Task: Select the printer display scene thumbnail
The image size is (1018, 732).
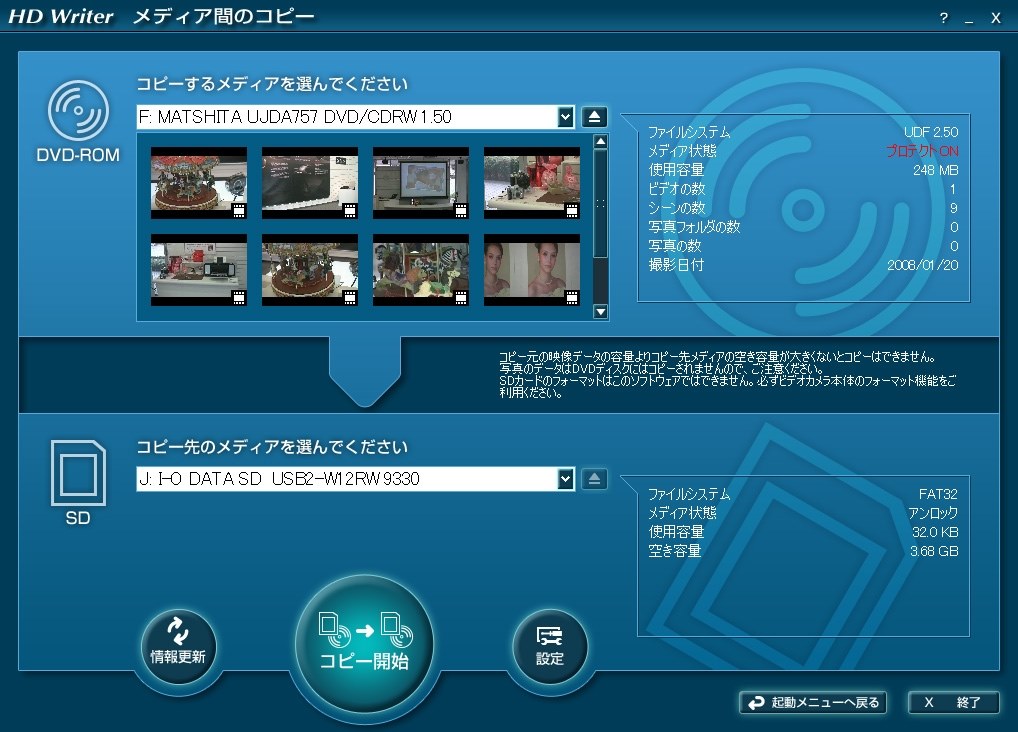Action: (199, 270)
